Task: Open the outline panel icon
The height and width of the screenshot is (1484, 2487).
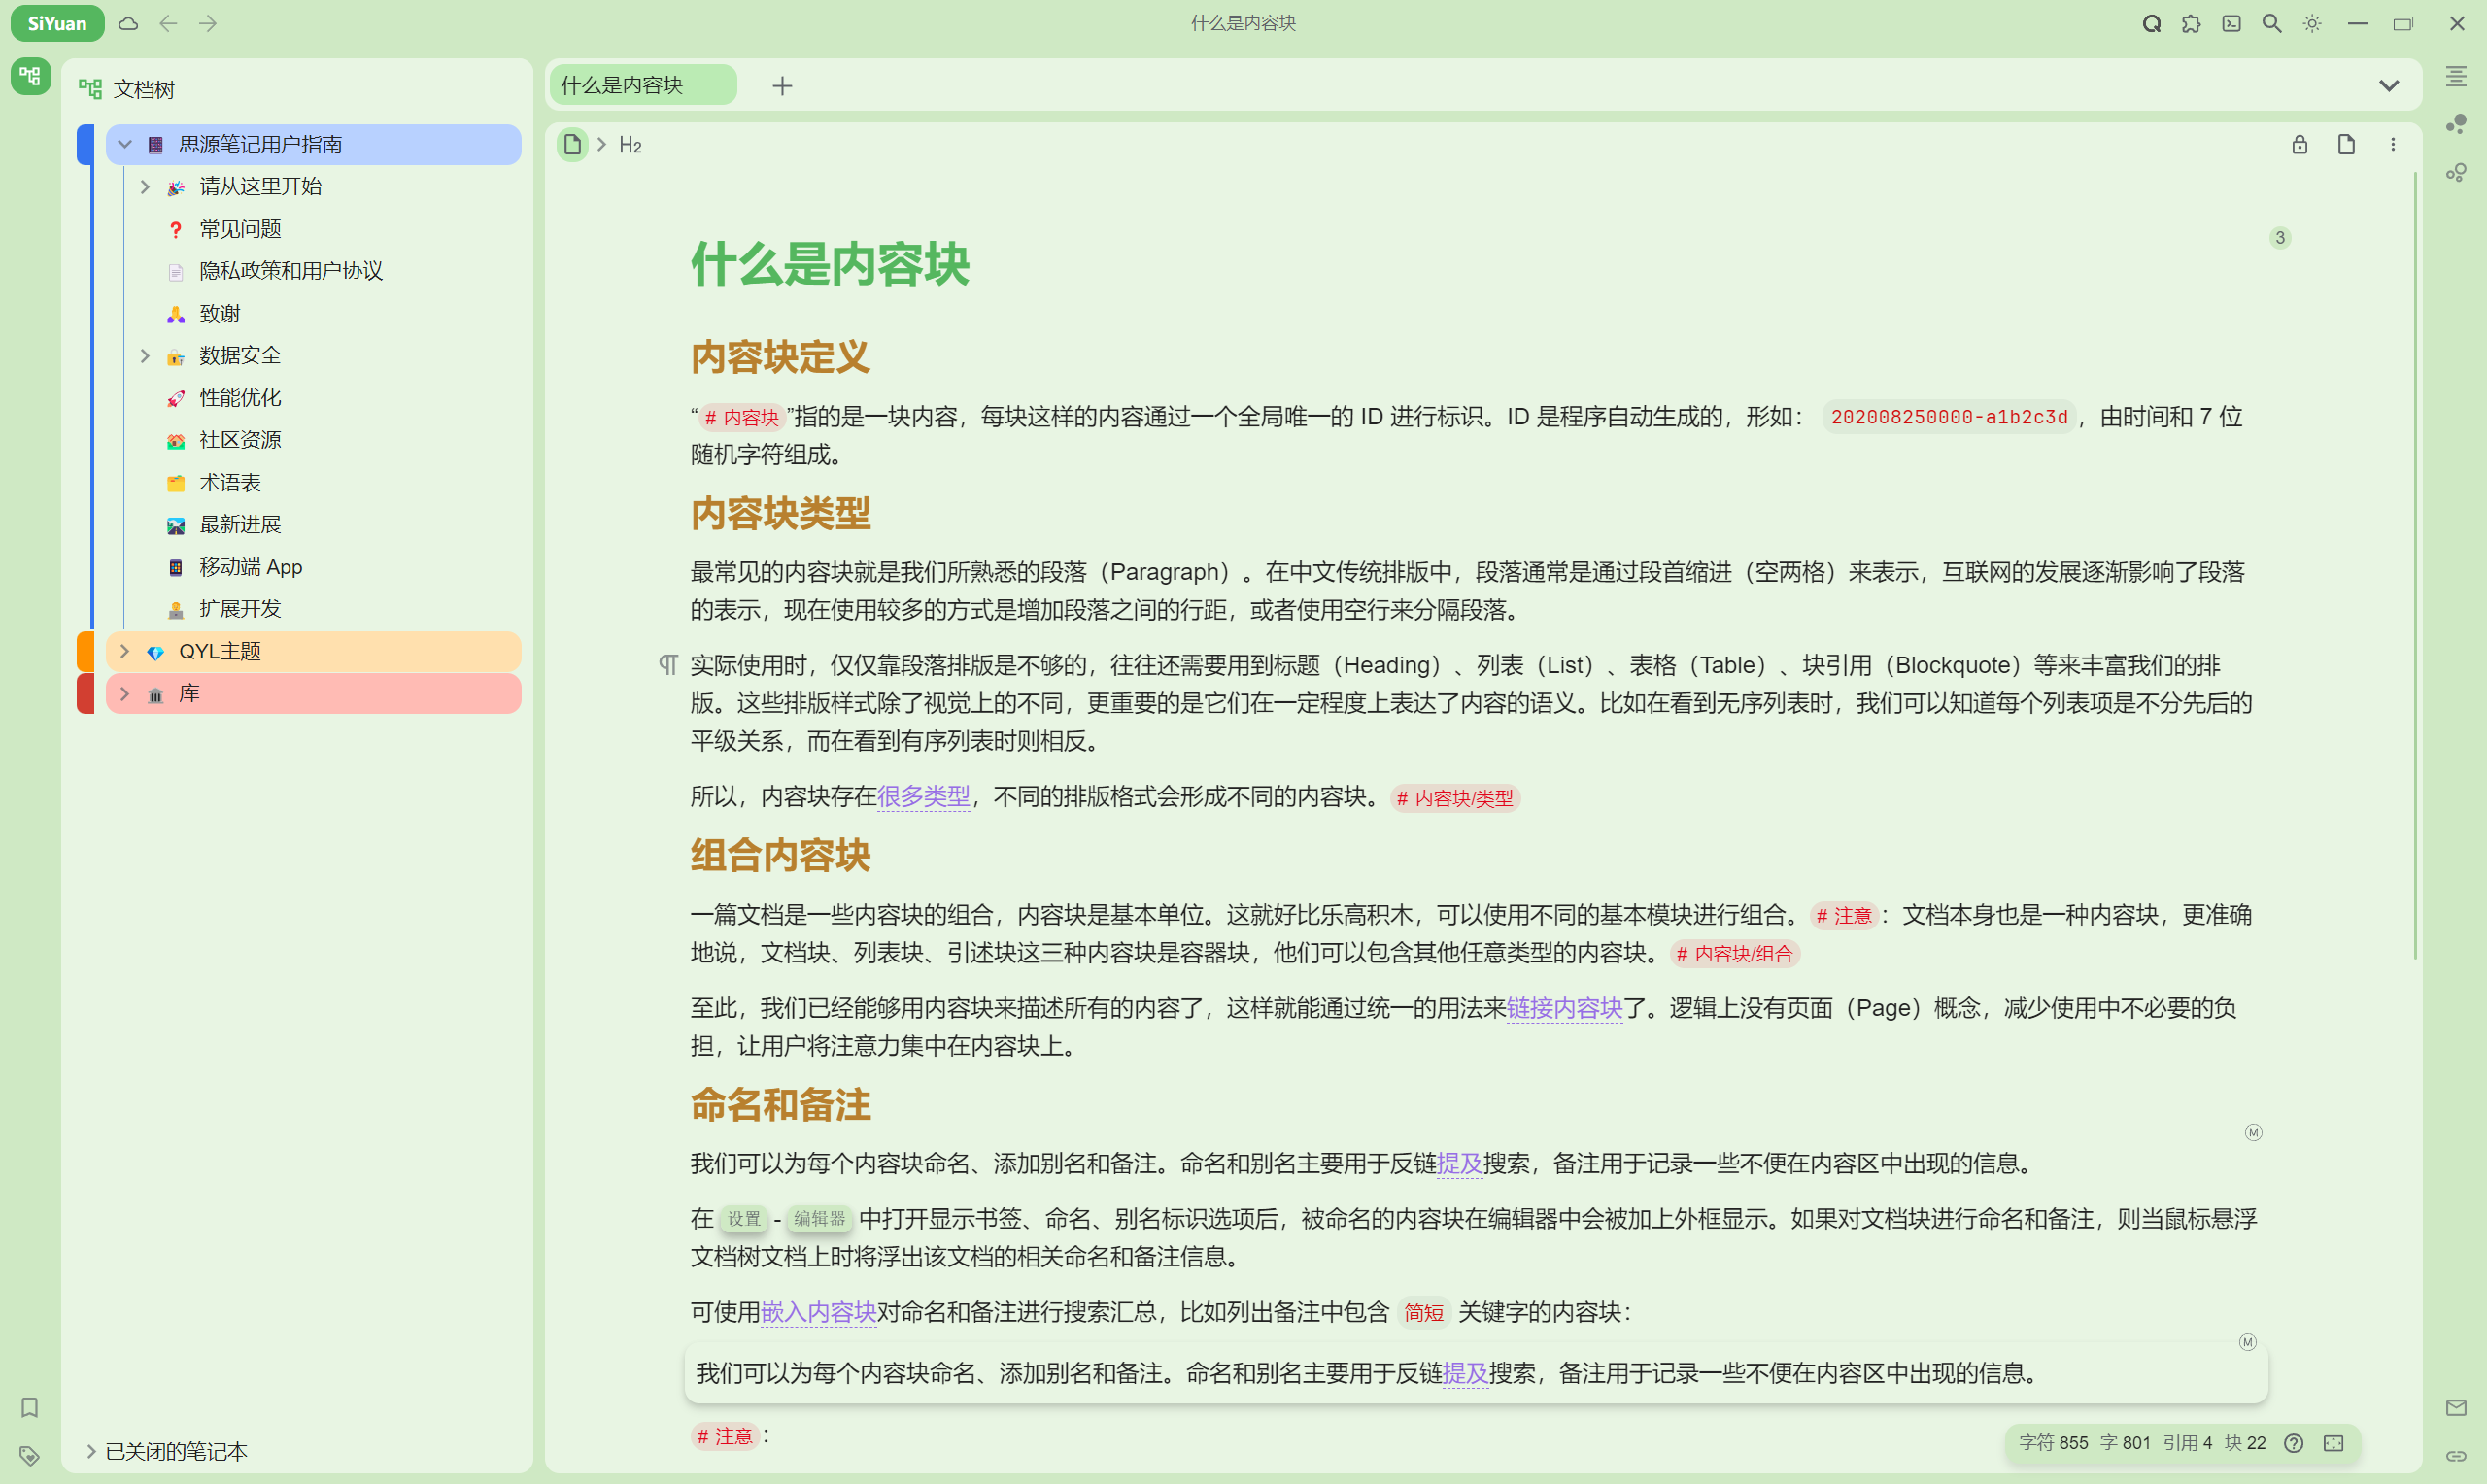Action: (x=2458, y=78)
